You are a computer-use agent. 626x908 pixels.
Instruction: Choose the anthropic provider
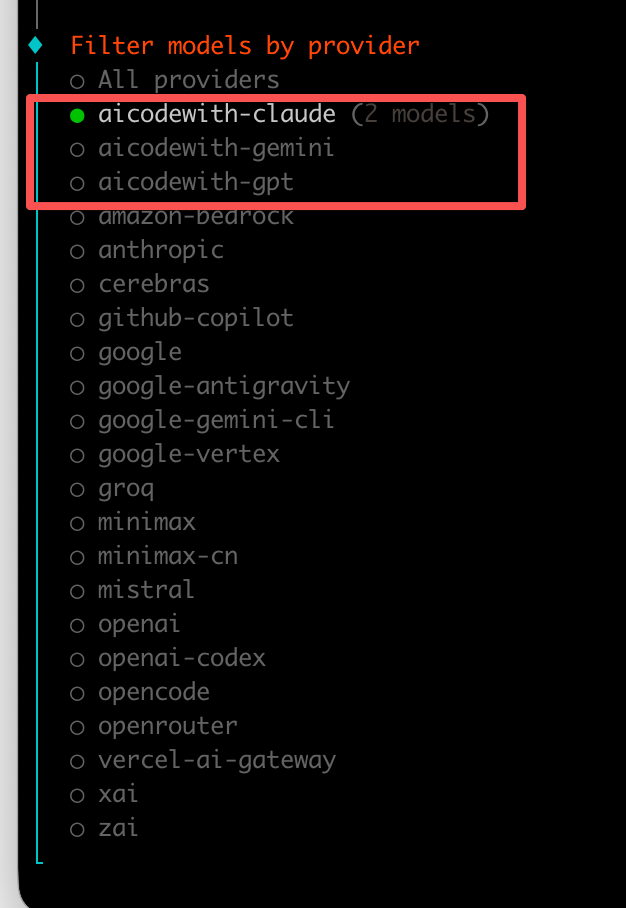(x=160, y=250)
